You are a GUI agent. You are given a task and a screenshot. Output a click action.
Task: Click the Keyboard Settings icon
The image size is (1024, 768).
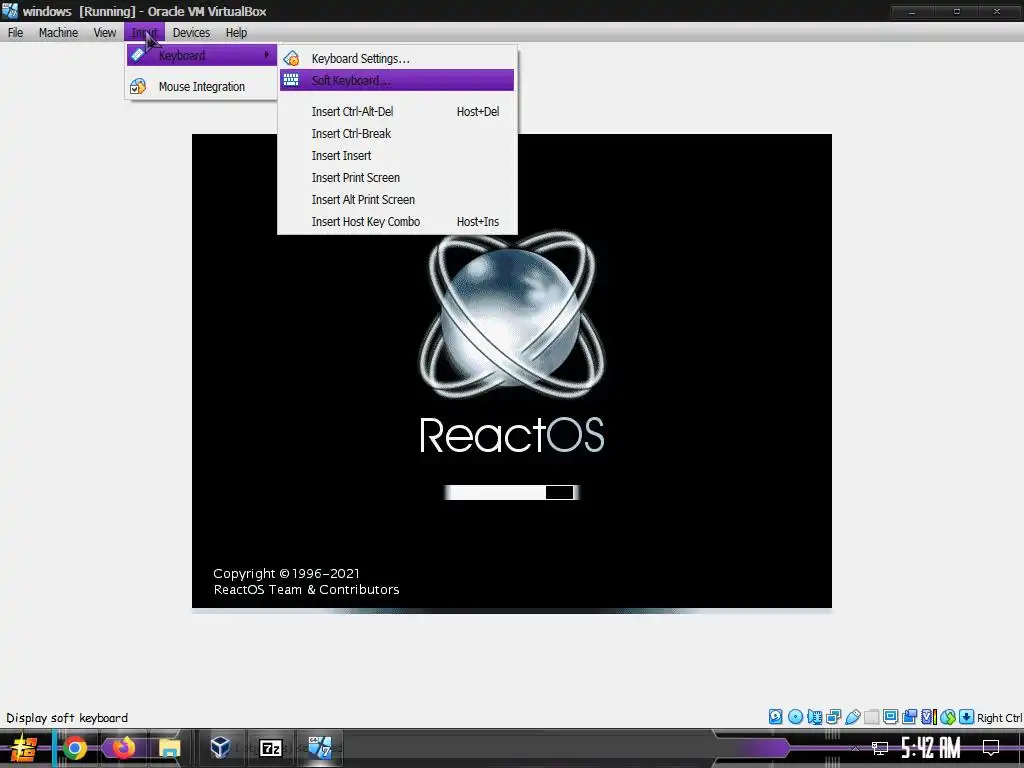291,59
